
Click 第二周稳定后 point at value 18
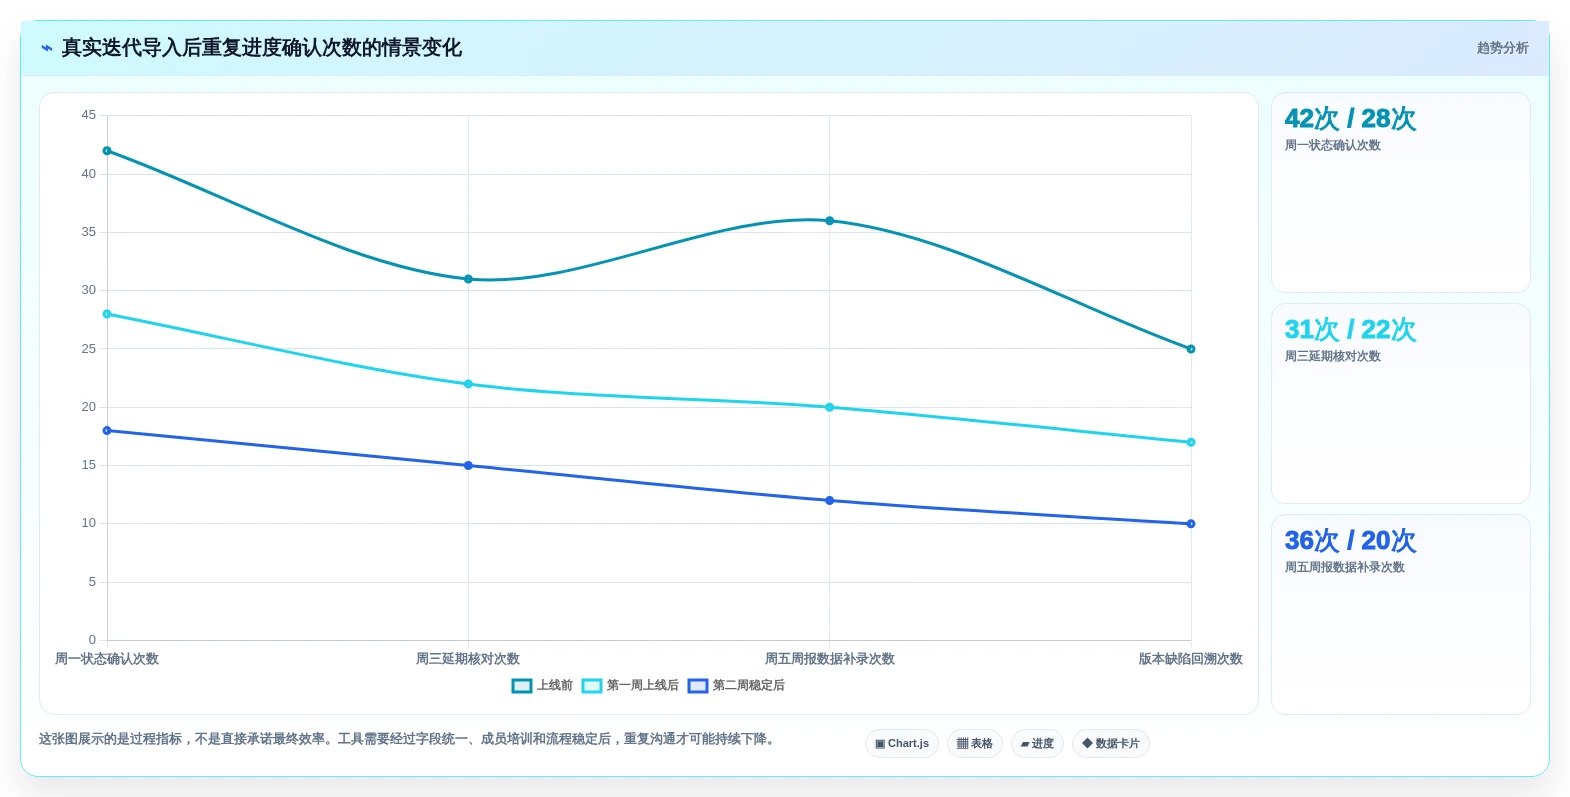107,431
